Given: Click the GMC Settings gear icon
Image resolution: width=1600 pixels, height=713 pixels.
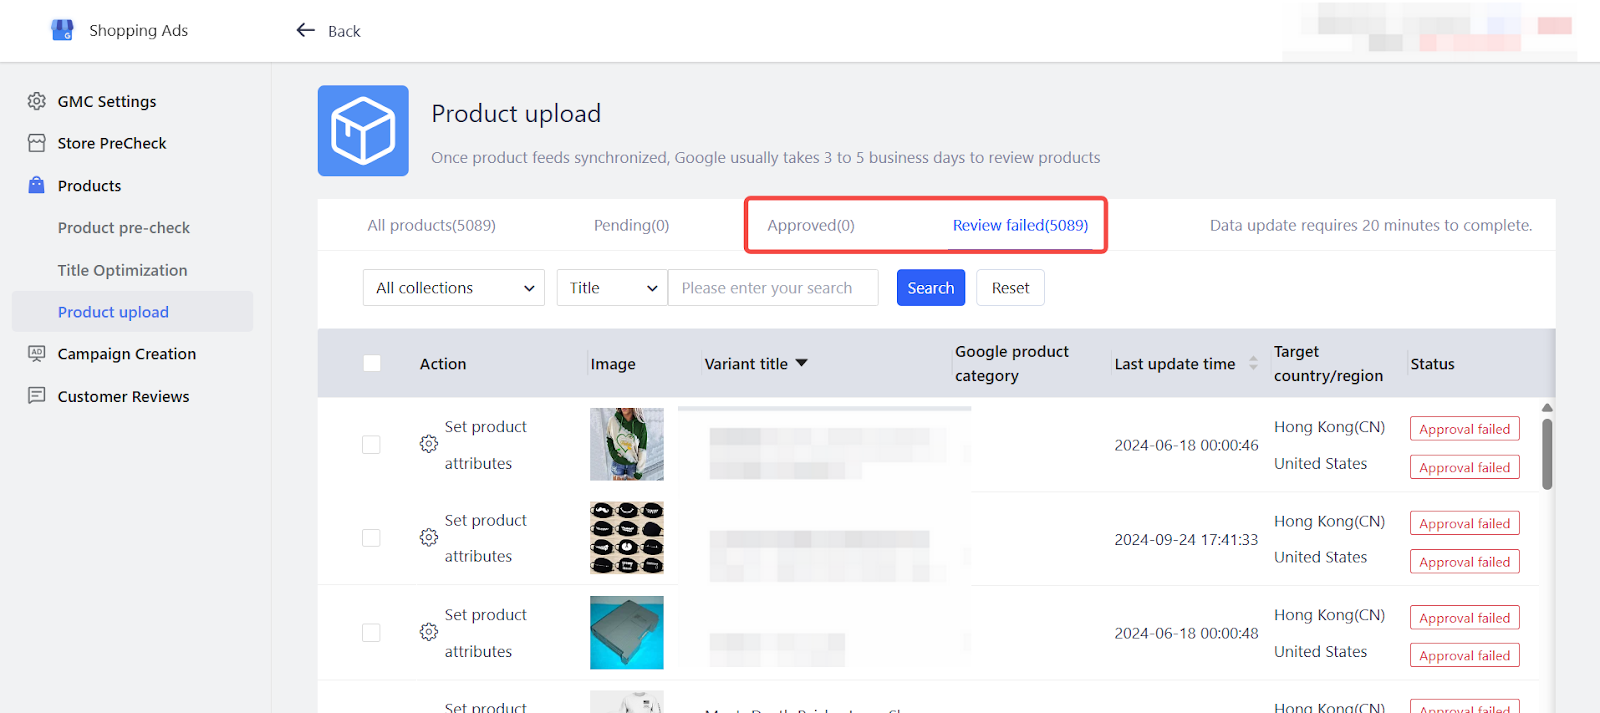Looking at the screenshot, I should (x=37, y=101).
